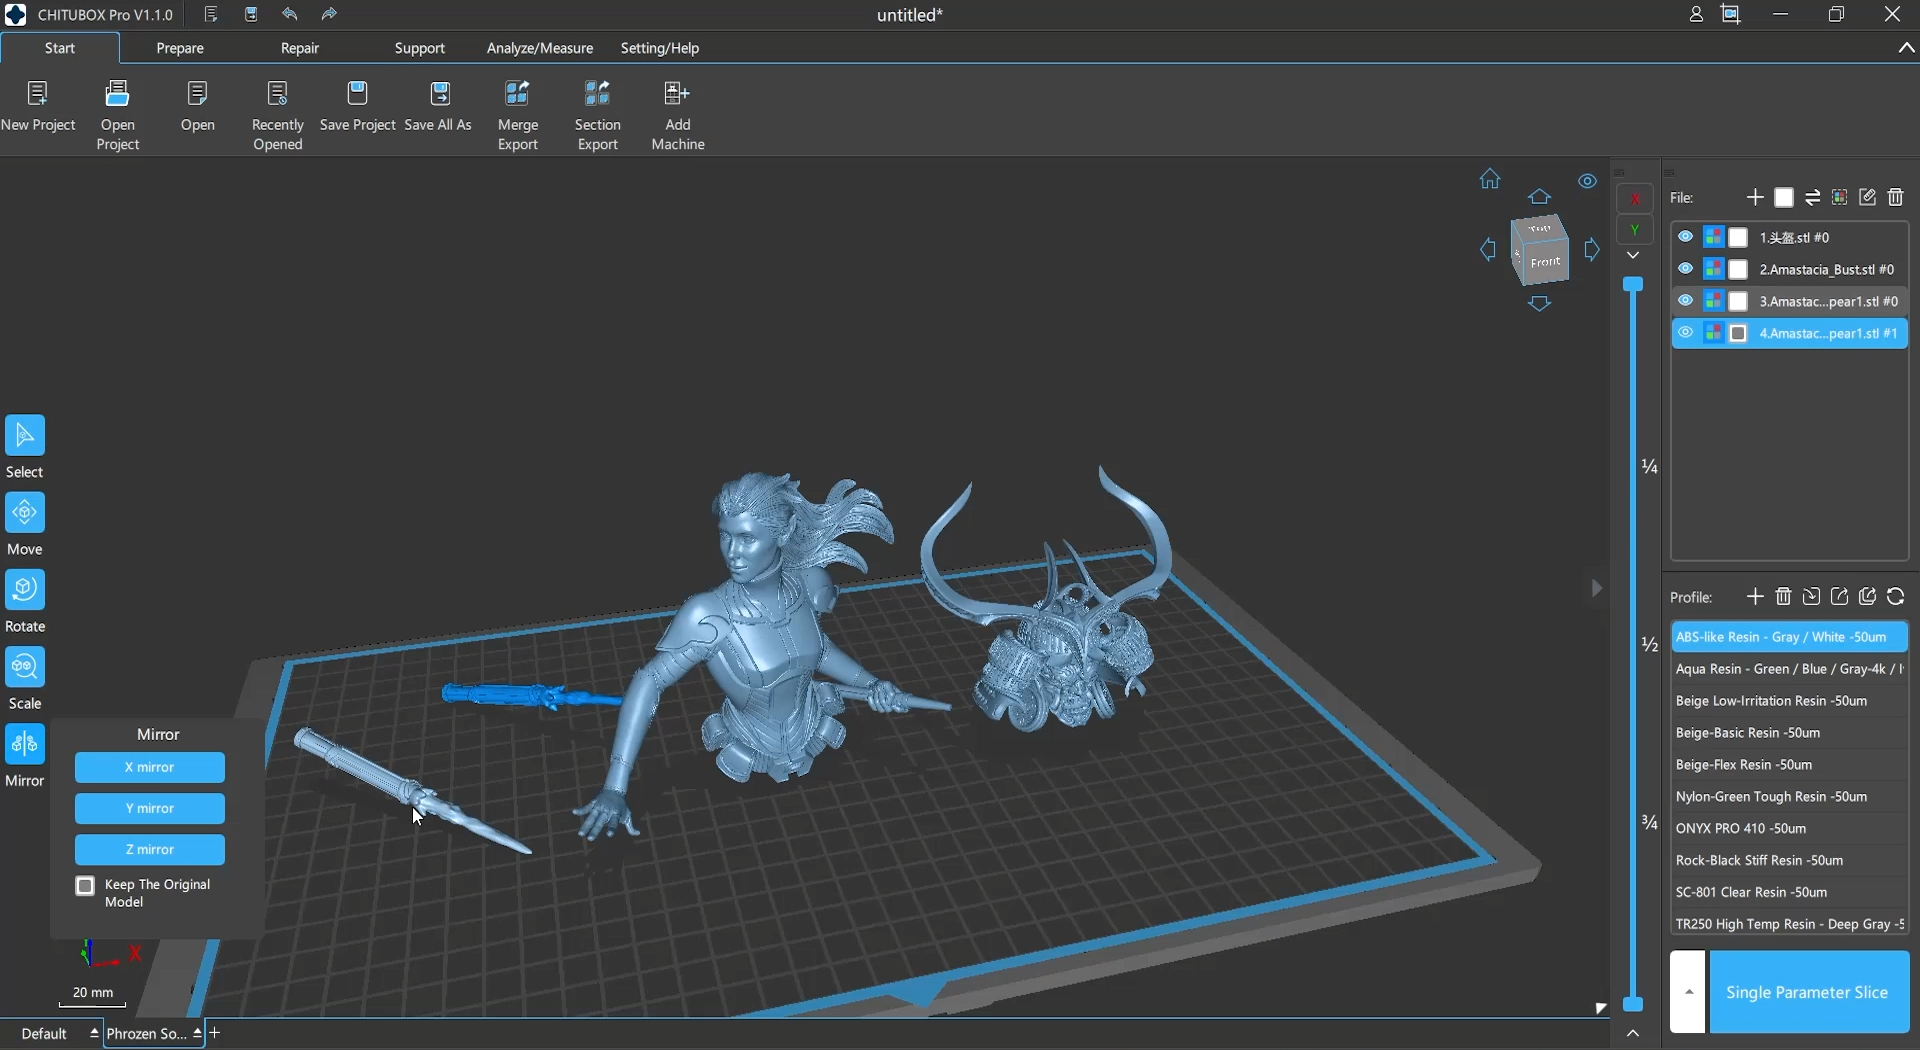Image resolution: width=1920 pixels, height=1050 pixels.
Task: Open the Section Export tool
Action: point(598,95)
